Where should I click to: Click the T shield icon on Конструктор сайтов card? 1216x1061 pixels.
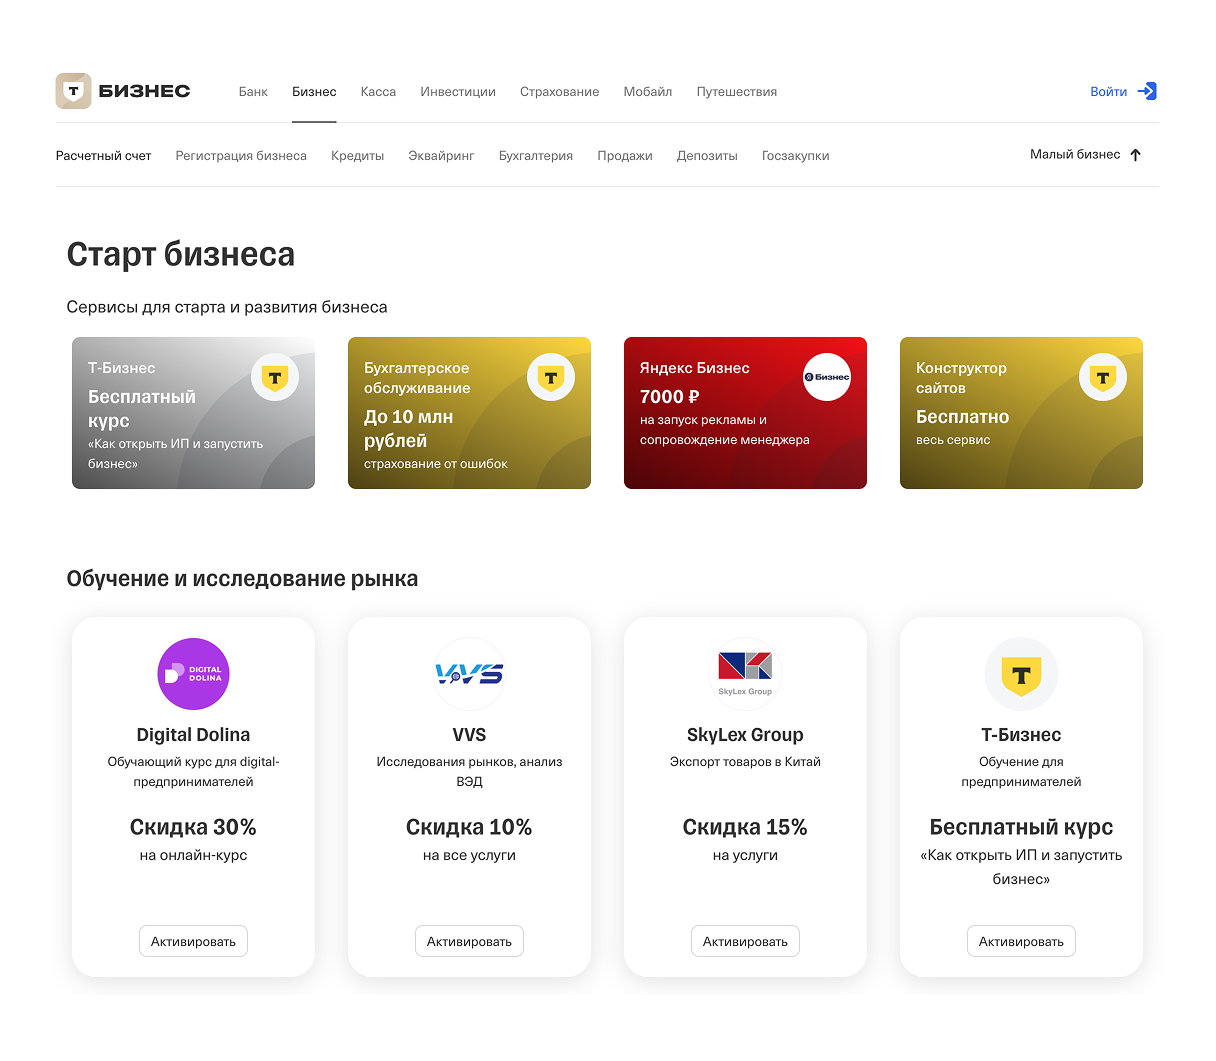[1103, 377]
